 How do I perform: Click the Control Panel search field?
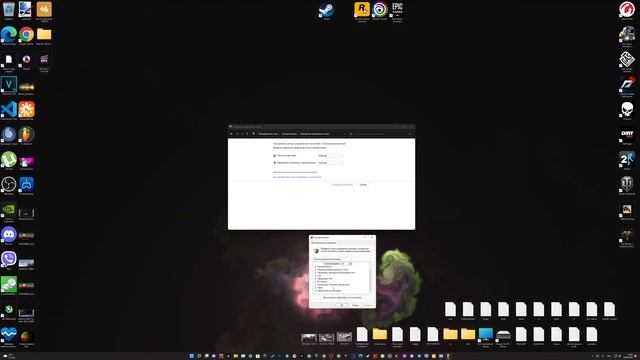(x=384, y=133)
